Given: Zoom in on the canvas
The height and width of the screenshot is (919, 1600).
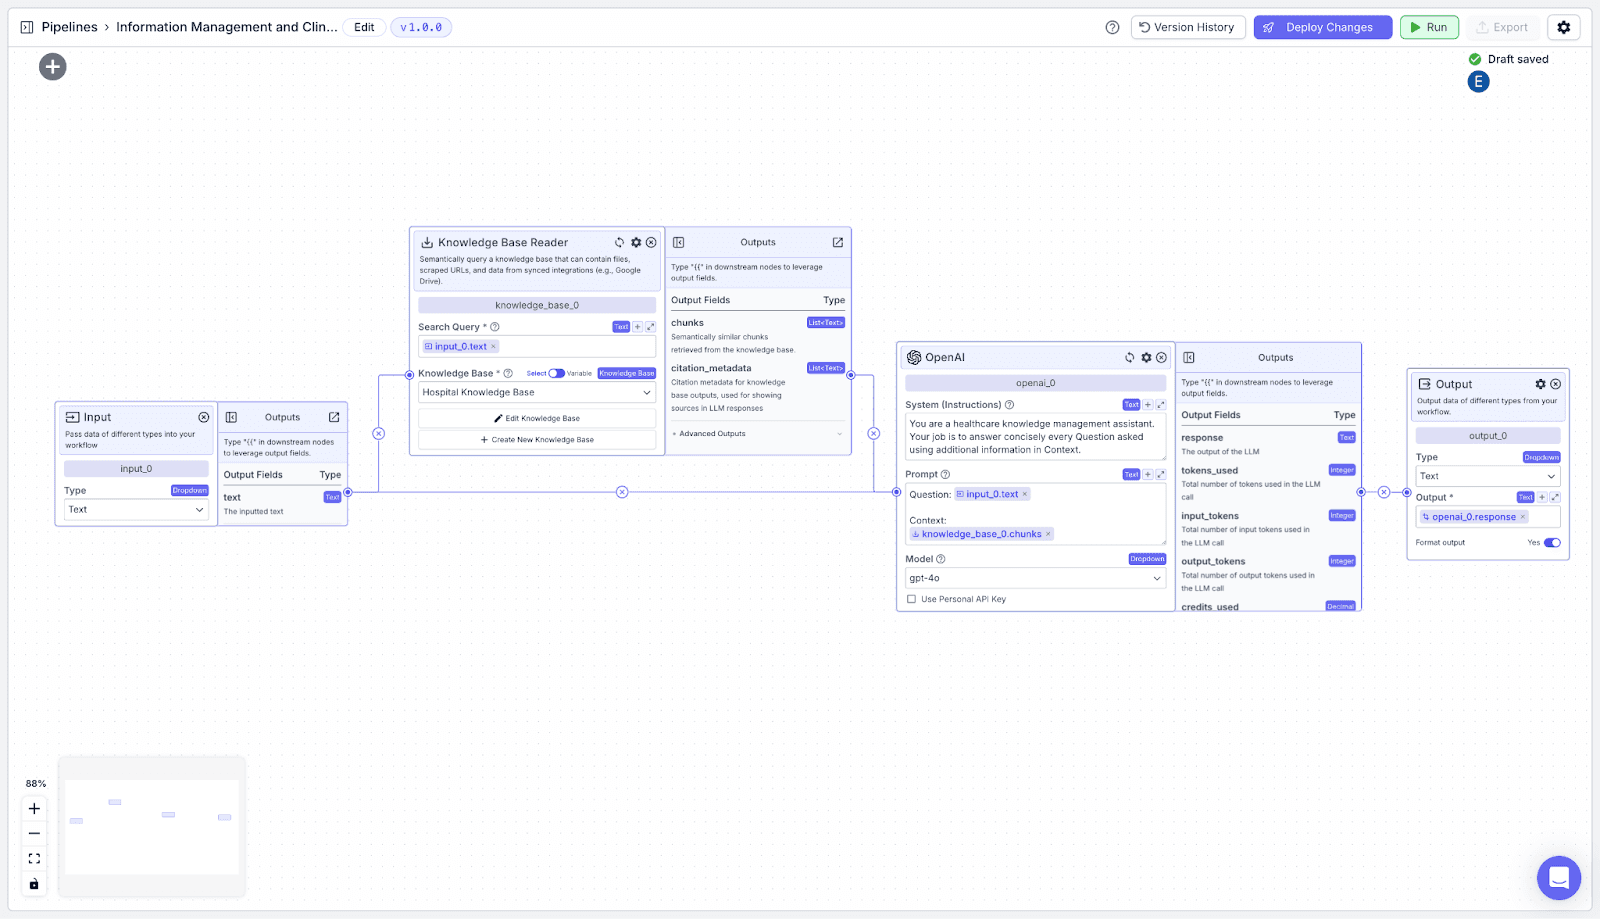Looking at the screenshot, I should (34, 809).
